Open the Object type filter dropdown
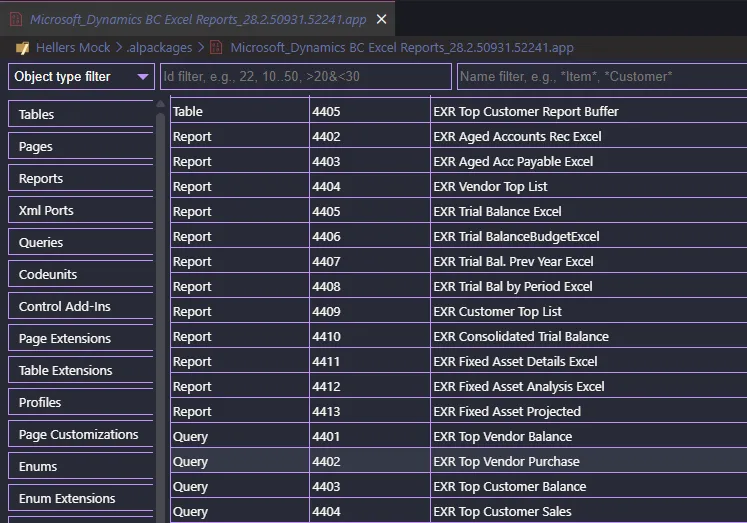Viewport: 747px width, 523px height. 81,77
